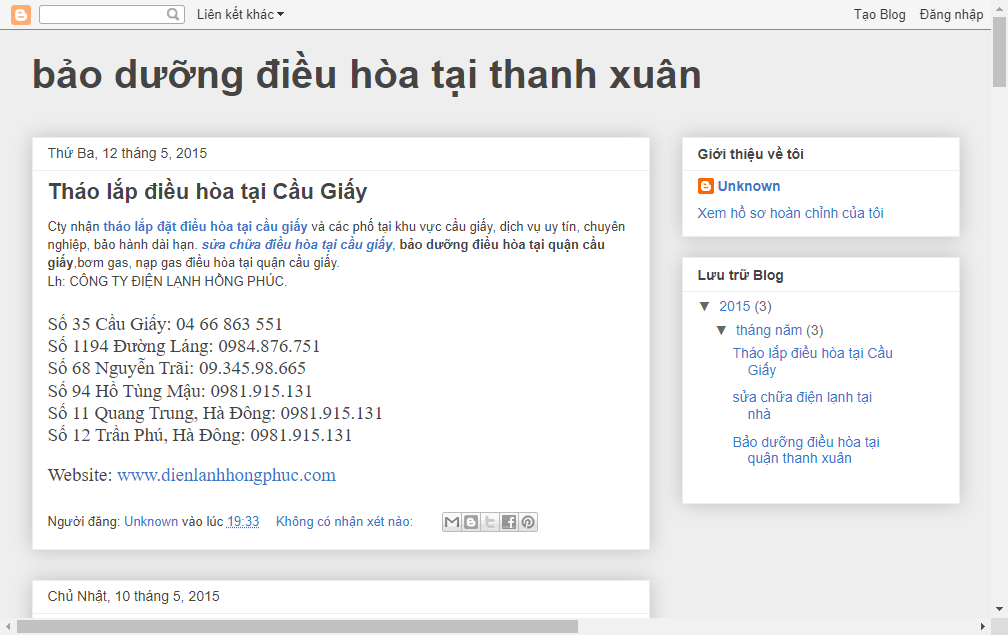Click the Tạo Blog link
This screenshot has height=635, width=1008.
click(879, 14)
